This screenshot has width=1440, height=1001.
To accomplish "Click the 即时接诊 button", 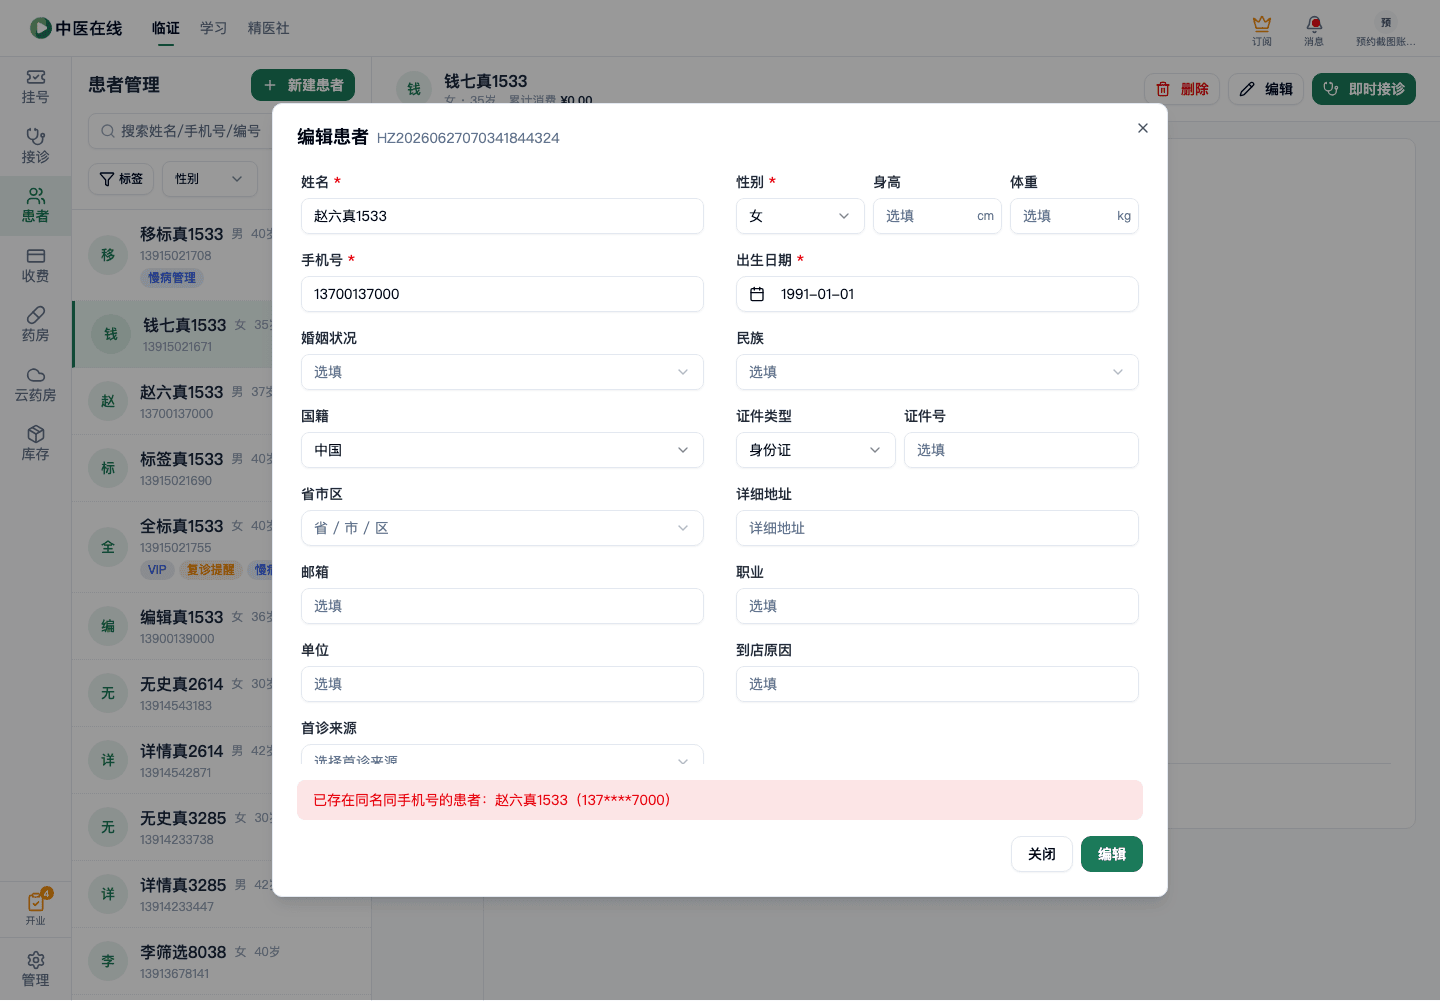I will (1364, 89).
